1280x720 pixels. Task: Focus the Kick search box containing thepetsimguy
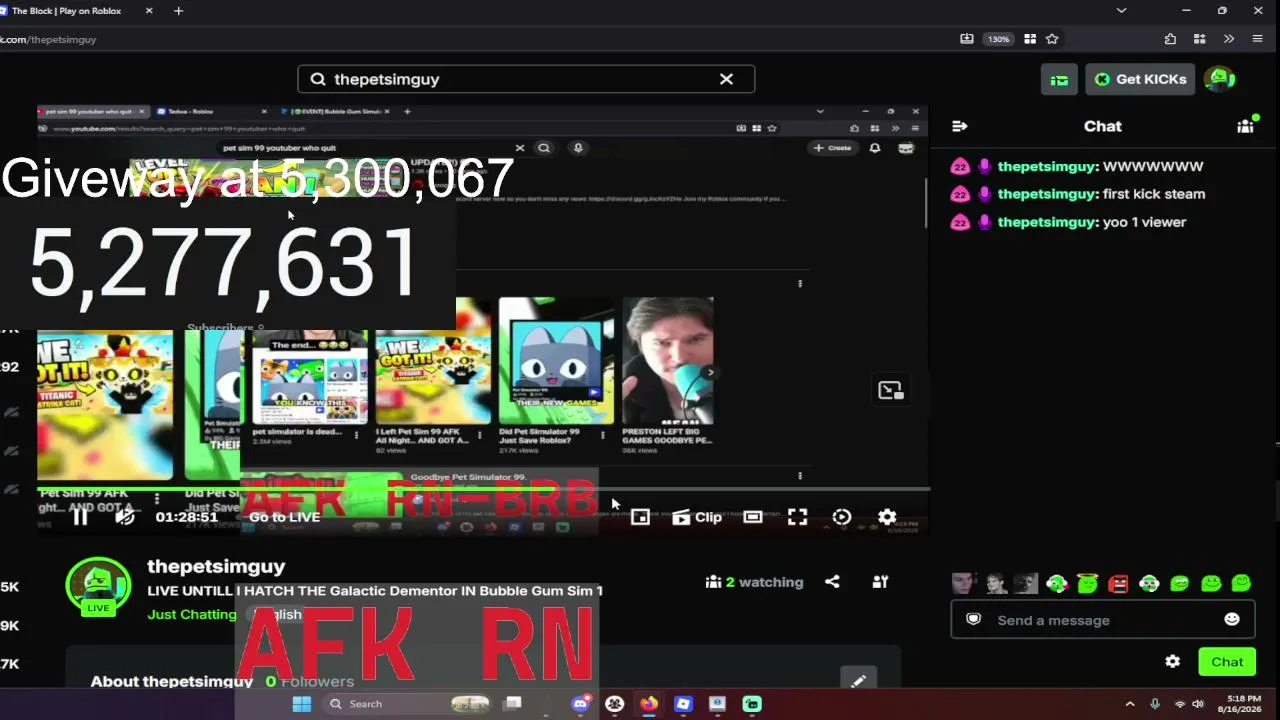pos(526,79)
